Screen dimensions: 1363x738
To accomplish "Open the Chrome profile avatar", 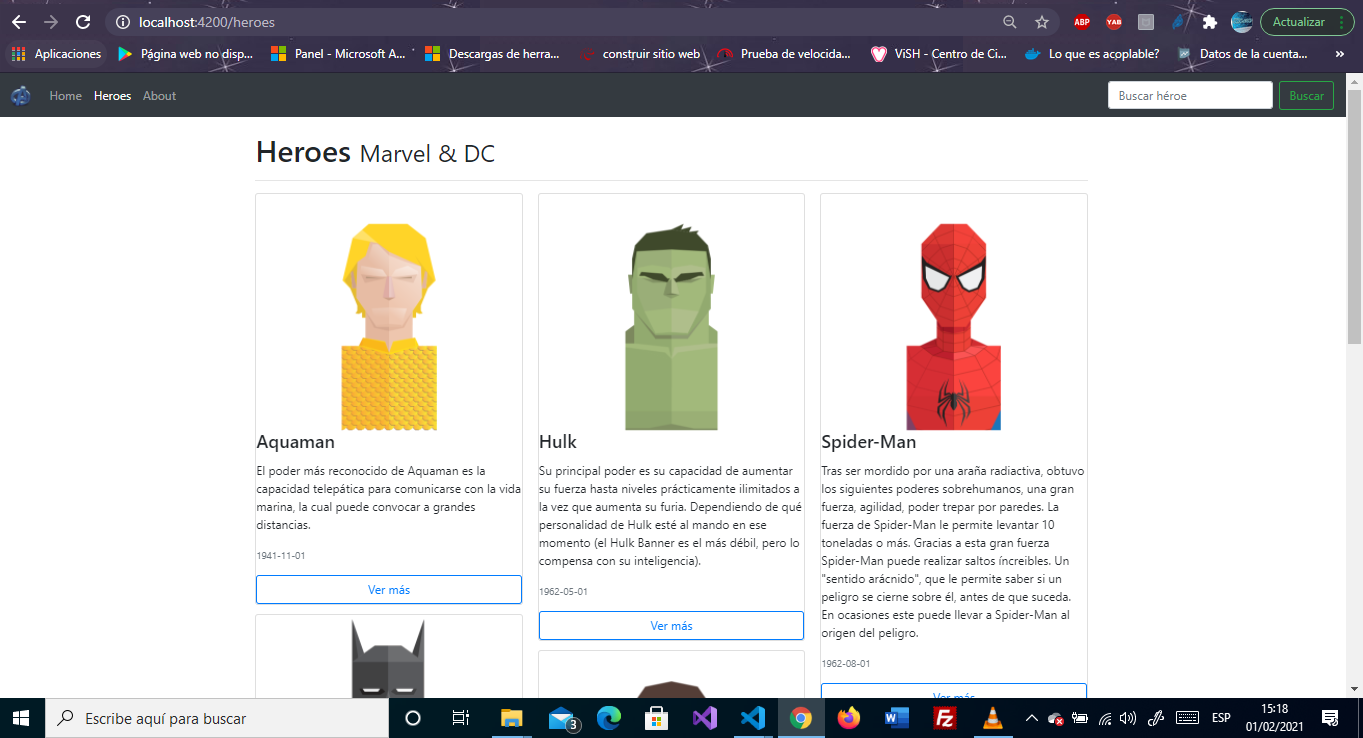I will pyautogui.click(x=1242, y=22).
